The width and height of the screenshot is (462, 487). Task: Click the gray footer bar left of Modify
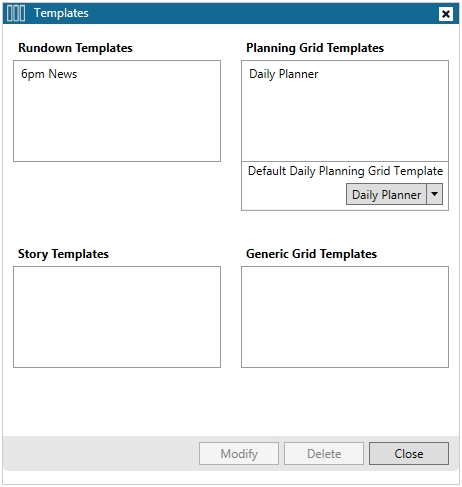tap(100, 453)
